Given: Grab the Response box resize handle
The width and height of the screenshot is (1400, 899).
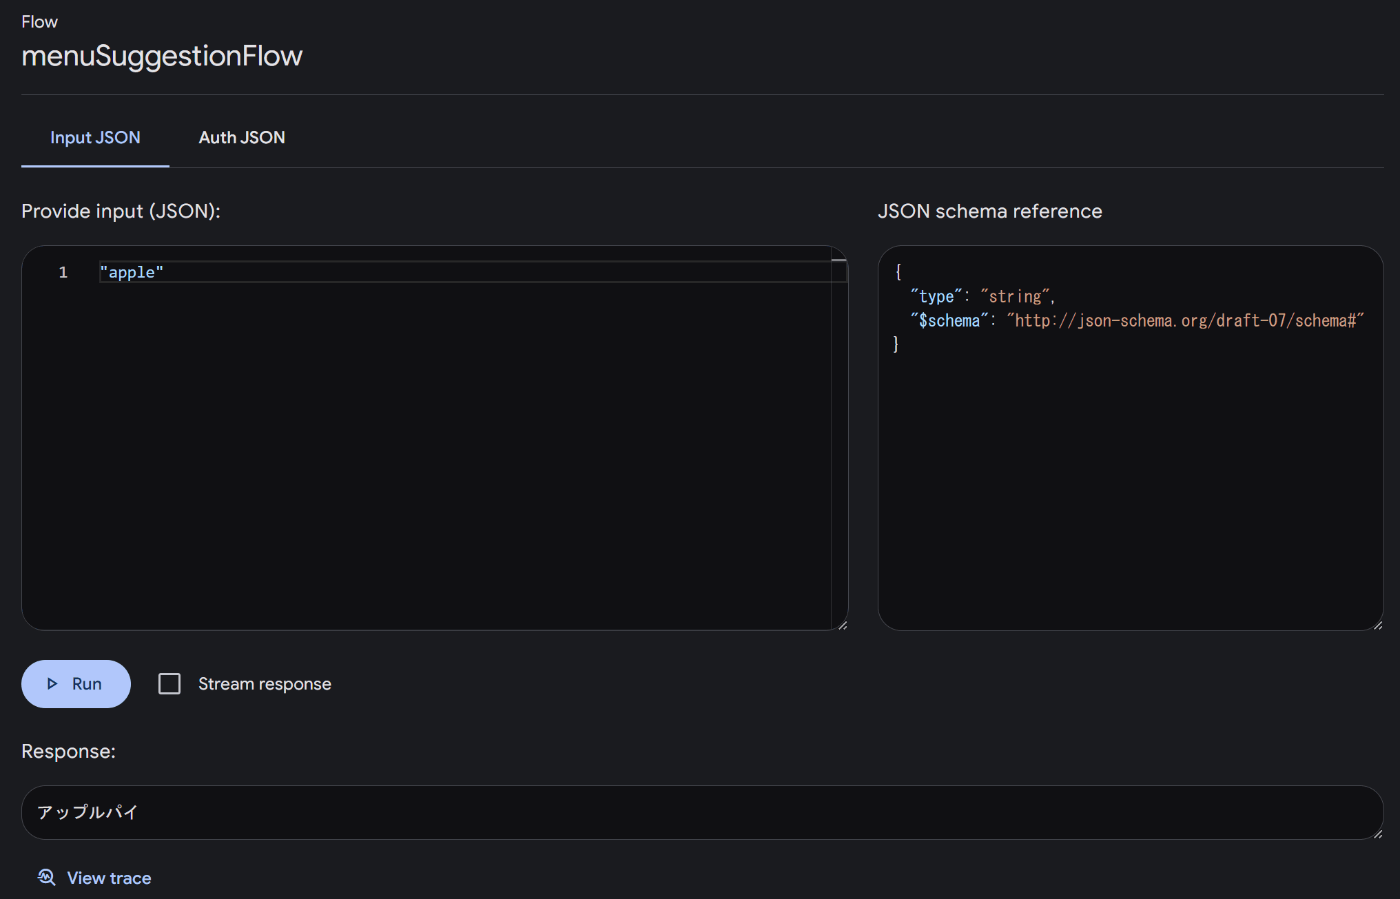Looking at the screenshot, I should coord(1377,834).
